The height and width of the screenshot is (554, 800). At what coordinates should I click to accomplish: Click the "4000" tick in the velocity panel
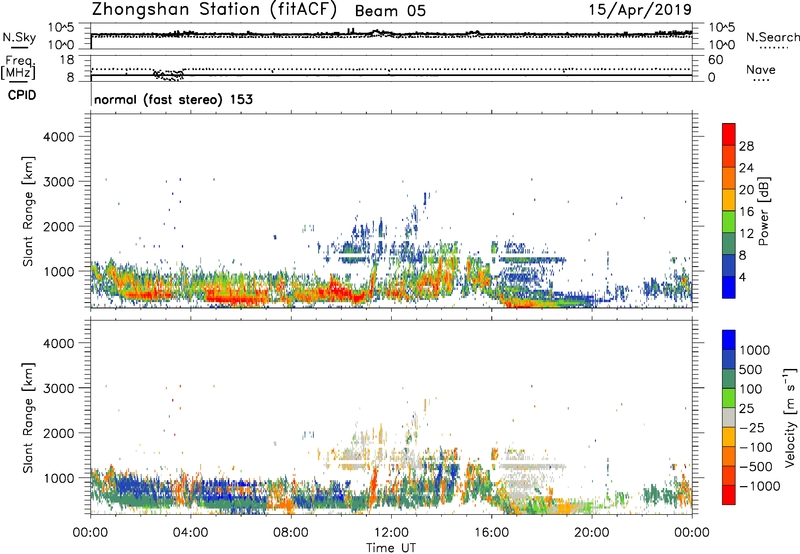[x=59, y=343]
